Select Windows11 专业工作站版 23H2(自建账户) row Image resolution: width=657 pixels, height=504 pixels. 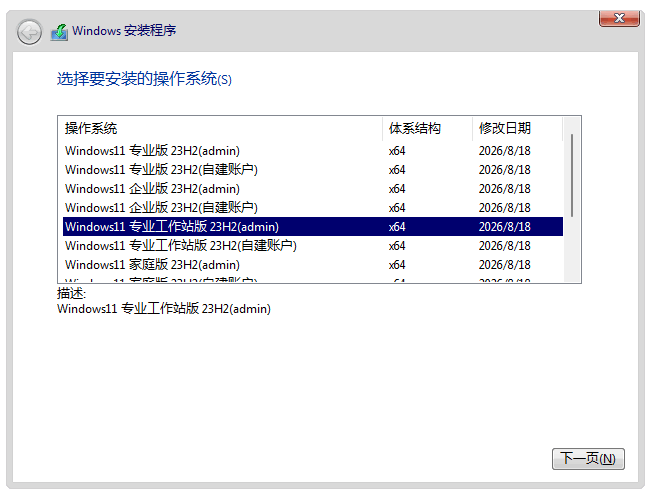coord(313,246)
